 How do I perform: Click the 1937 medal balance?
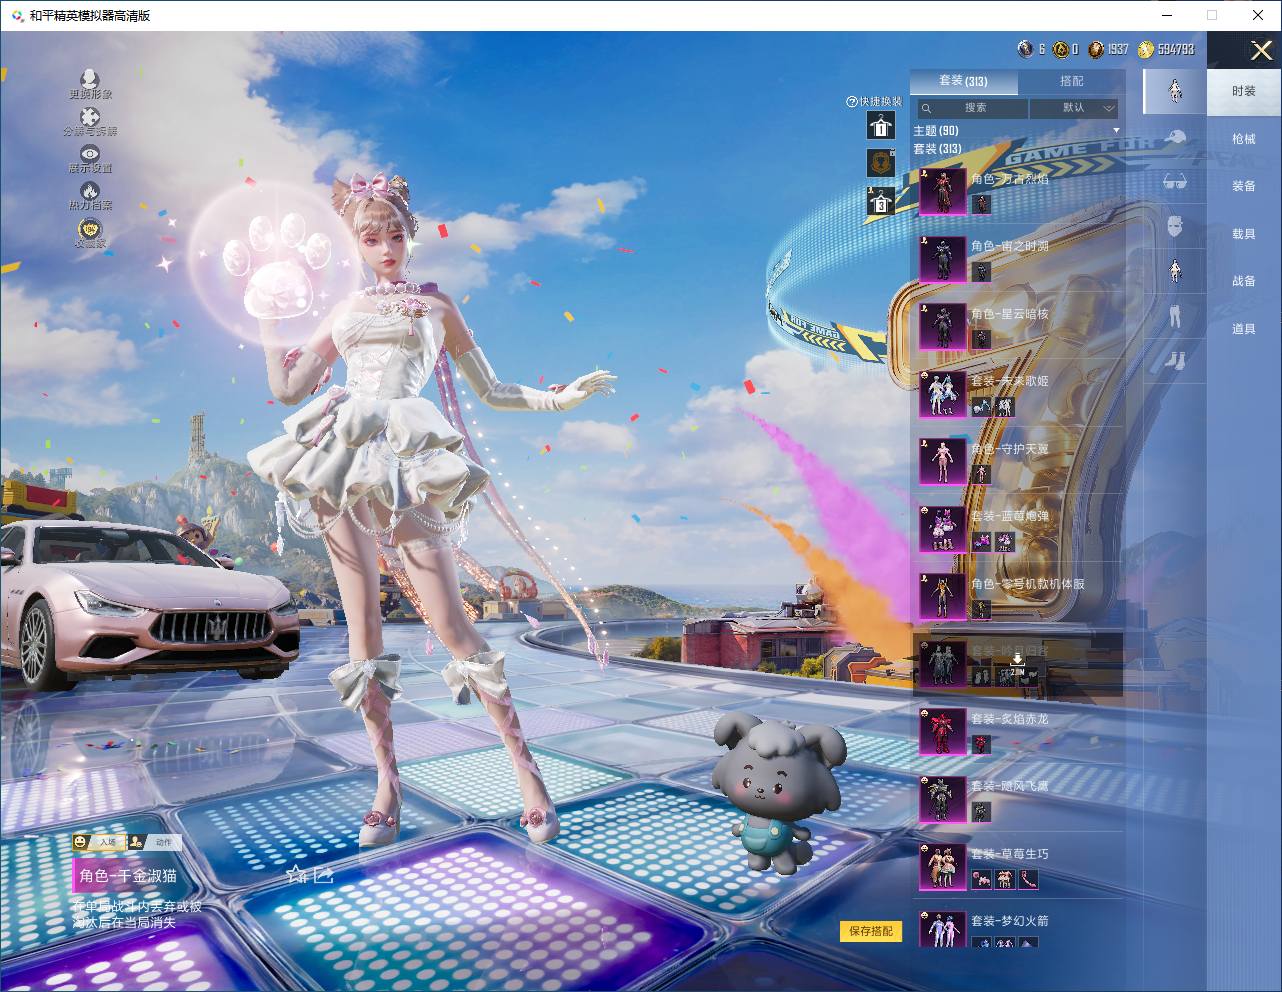tap(1118, 49)
